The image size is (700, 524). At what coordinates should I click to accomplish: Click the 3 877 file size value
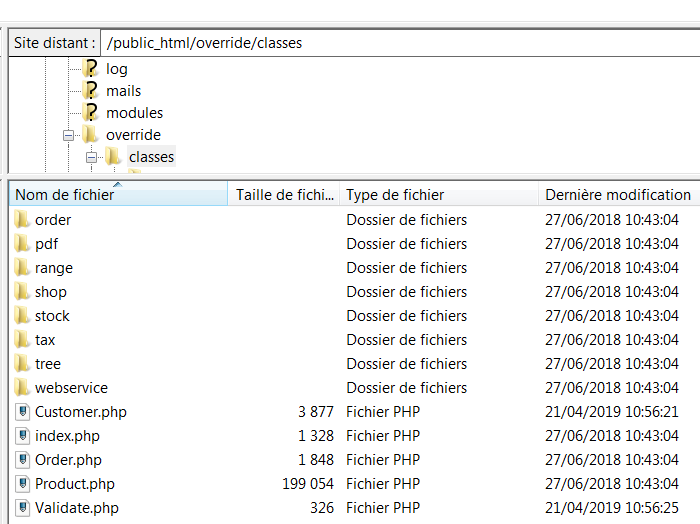click(x=316, y=412)
